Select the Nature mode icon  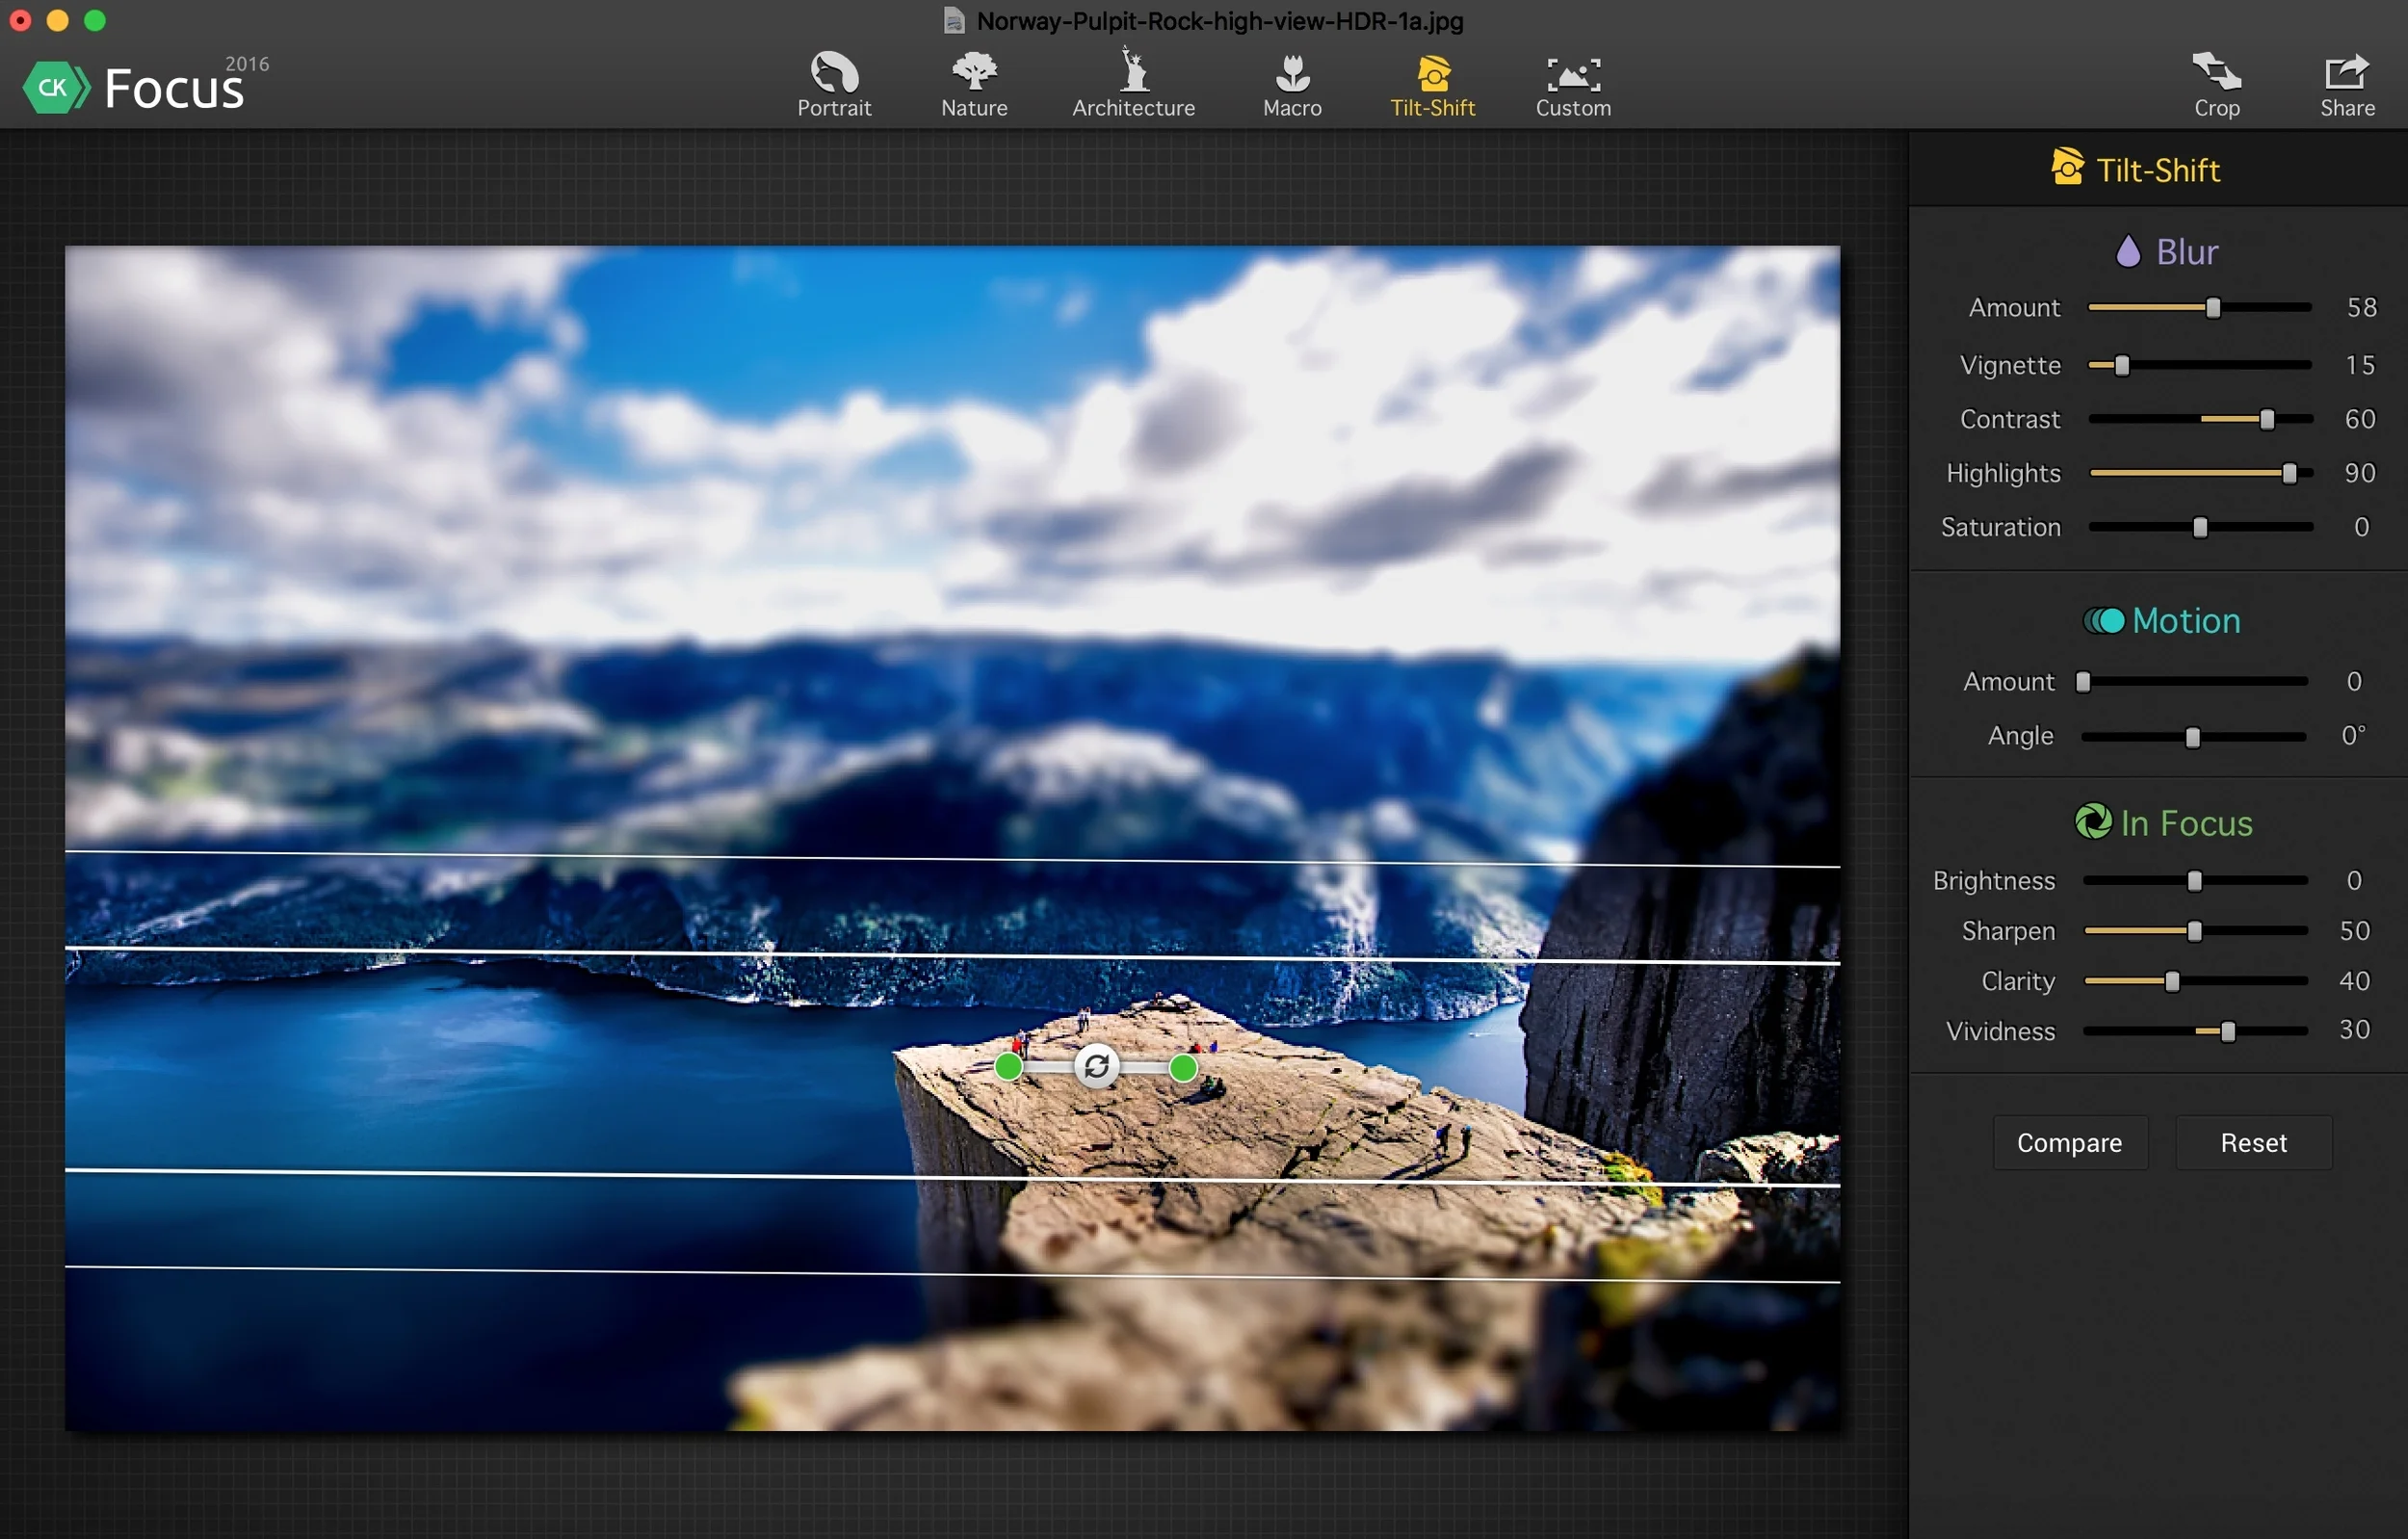[x=974, y=72]
